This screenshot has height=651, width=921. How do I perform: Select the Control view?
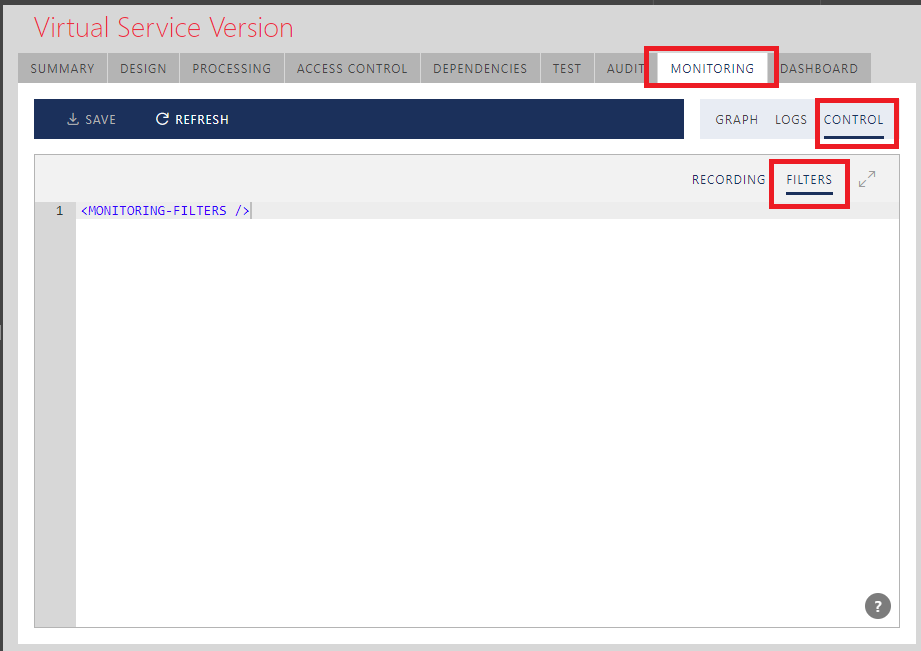(x=853, y=119)
